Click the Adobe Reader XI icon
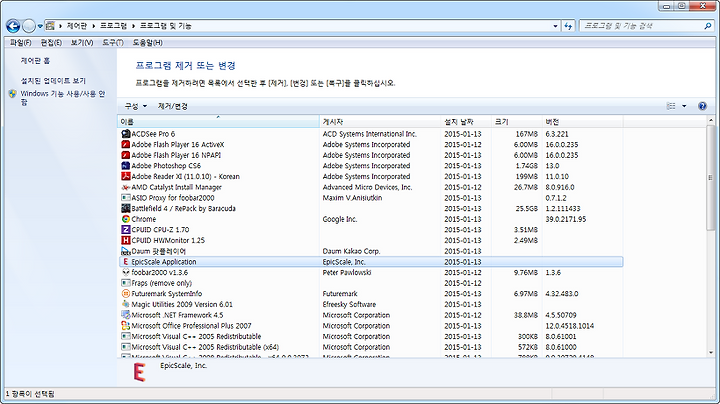This screenshot has width=720, height=404. click(126, 176)
